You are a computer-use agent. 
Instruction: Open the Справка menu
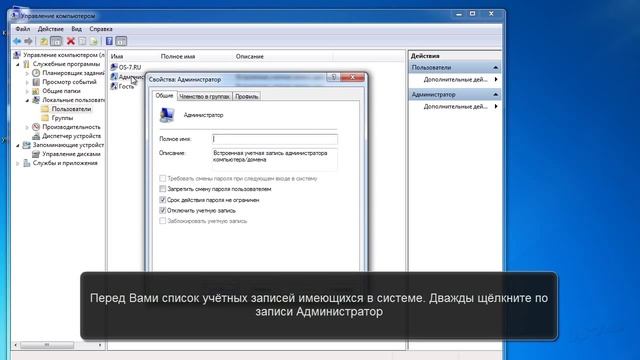101,29
